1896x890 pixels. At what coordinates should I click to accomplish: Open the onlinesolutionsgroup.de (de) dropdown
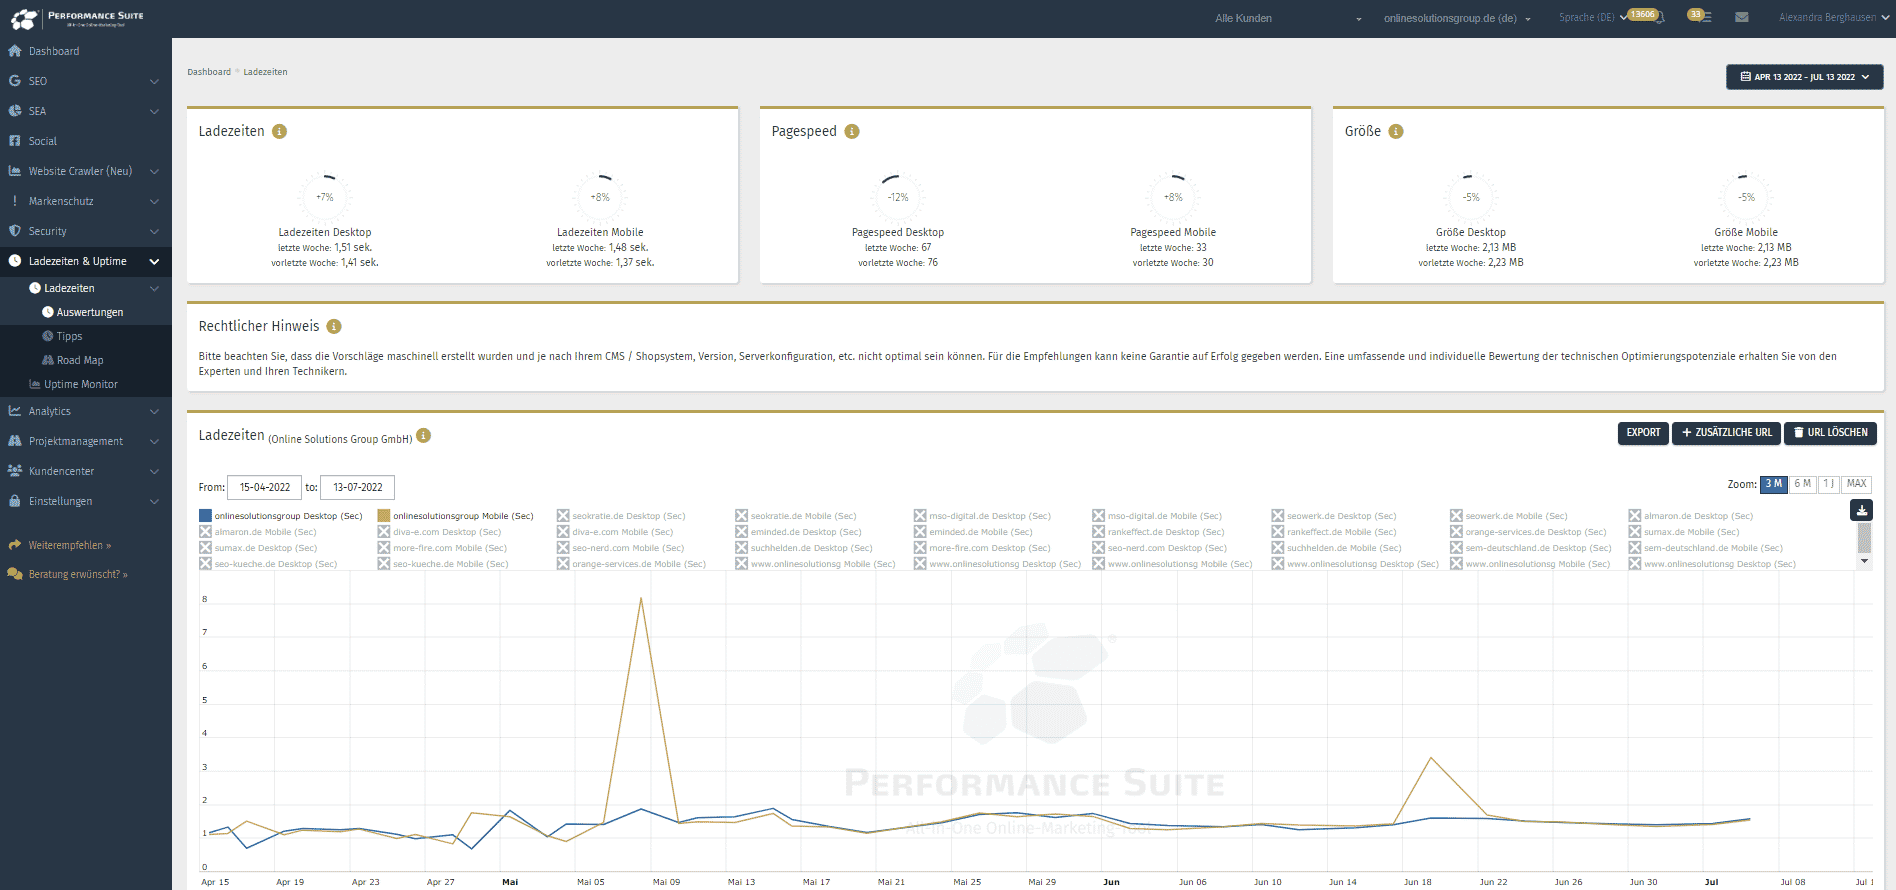pyautogui.click(x=1457, y=18)
